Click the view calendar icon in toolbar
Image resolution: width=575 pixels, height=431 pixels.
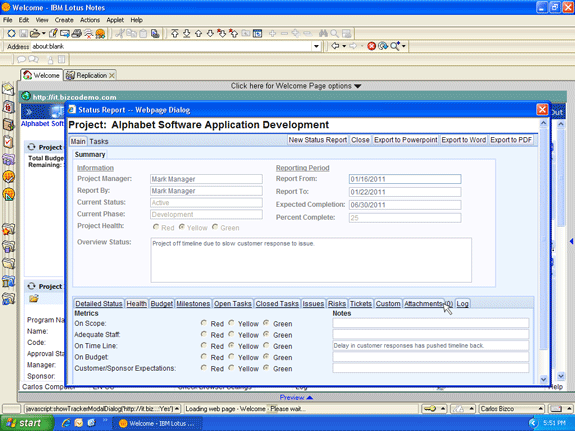click(257, 34)
